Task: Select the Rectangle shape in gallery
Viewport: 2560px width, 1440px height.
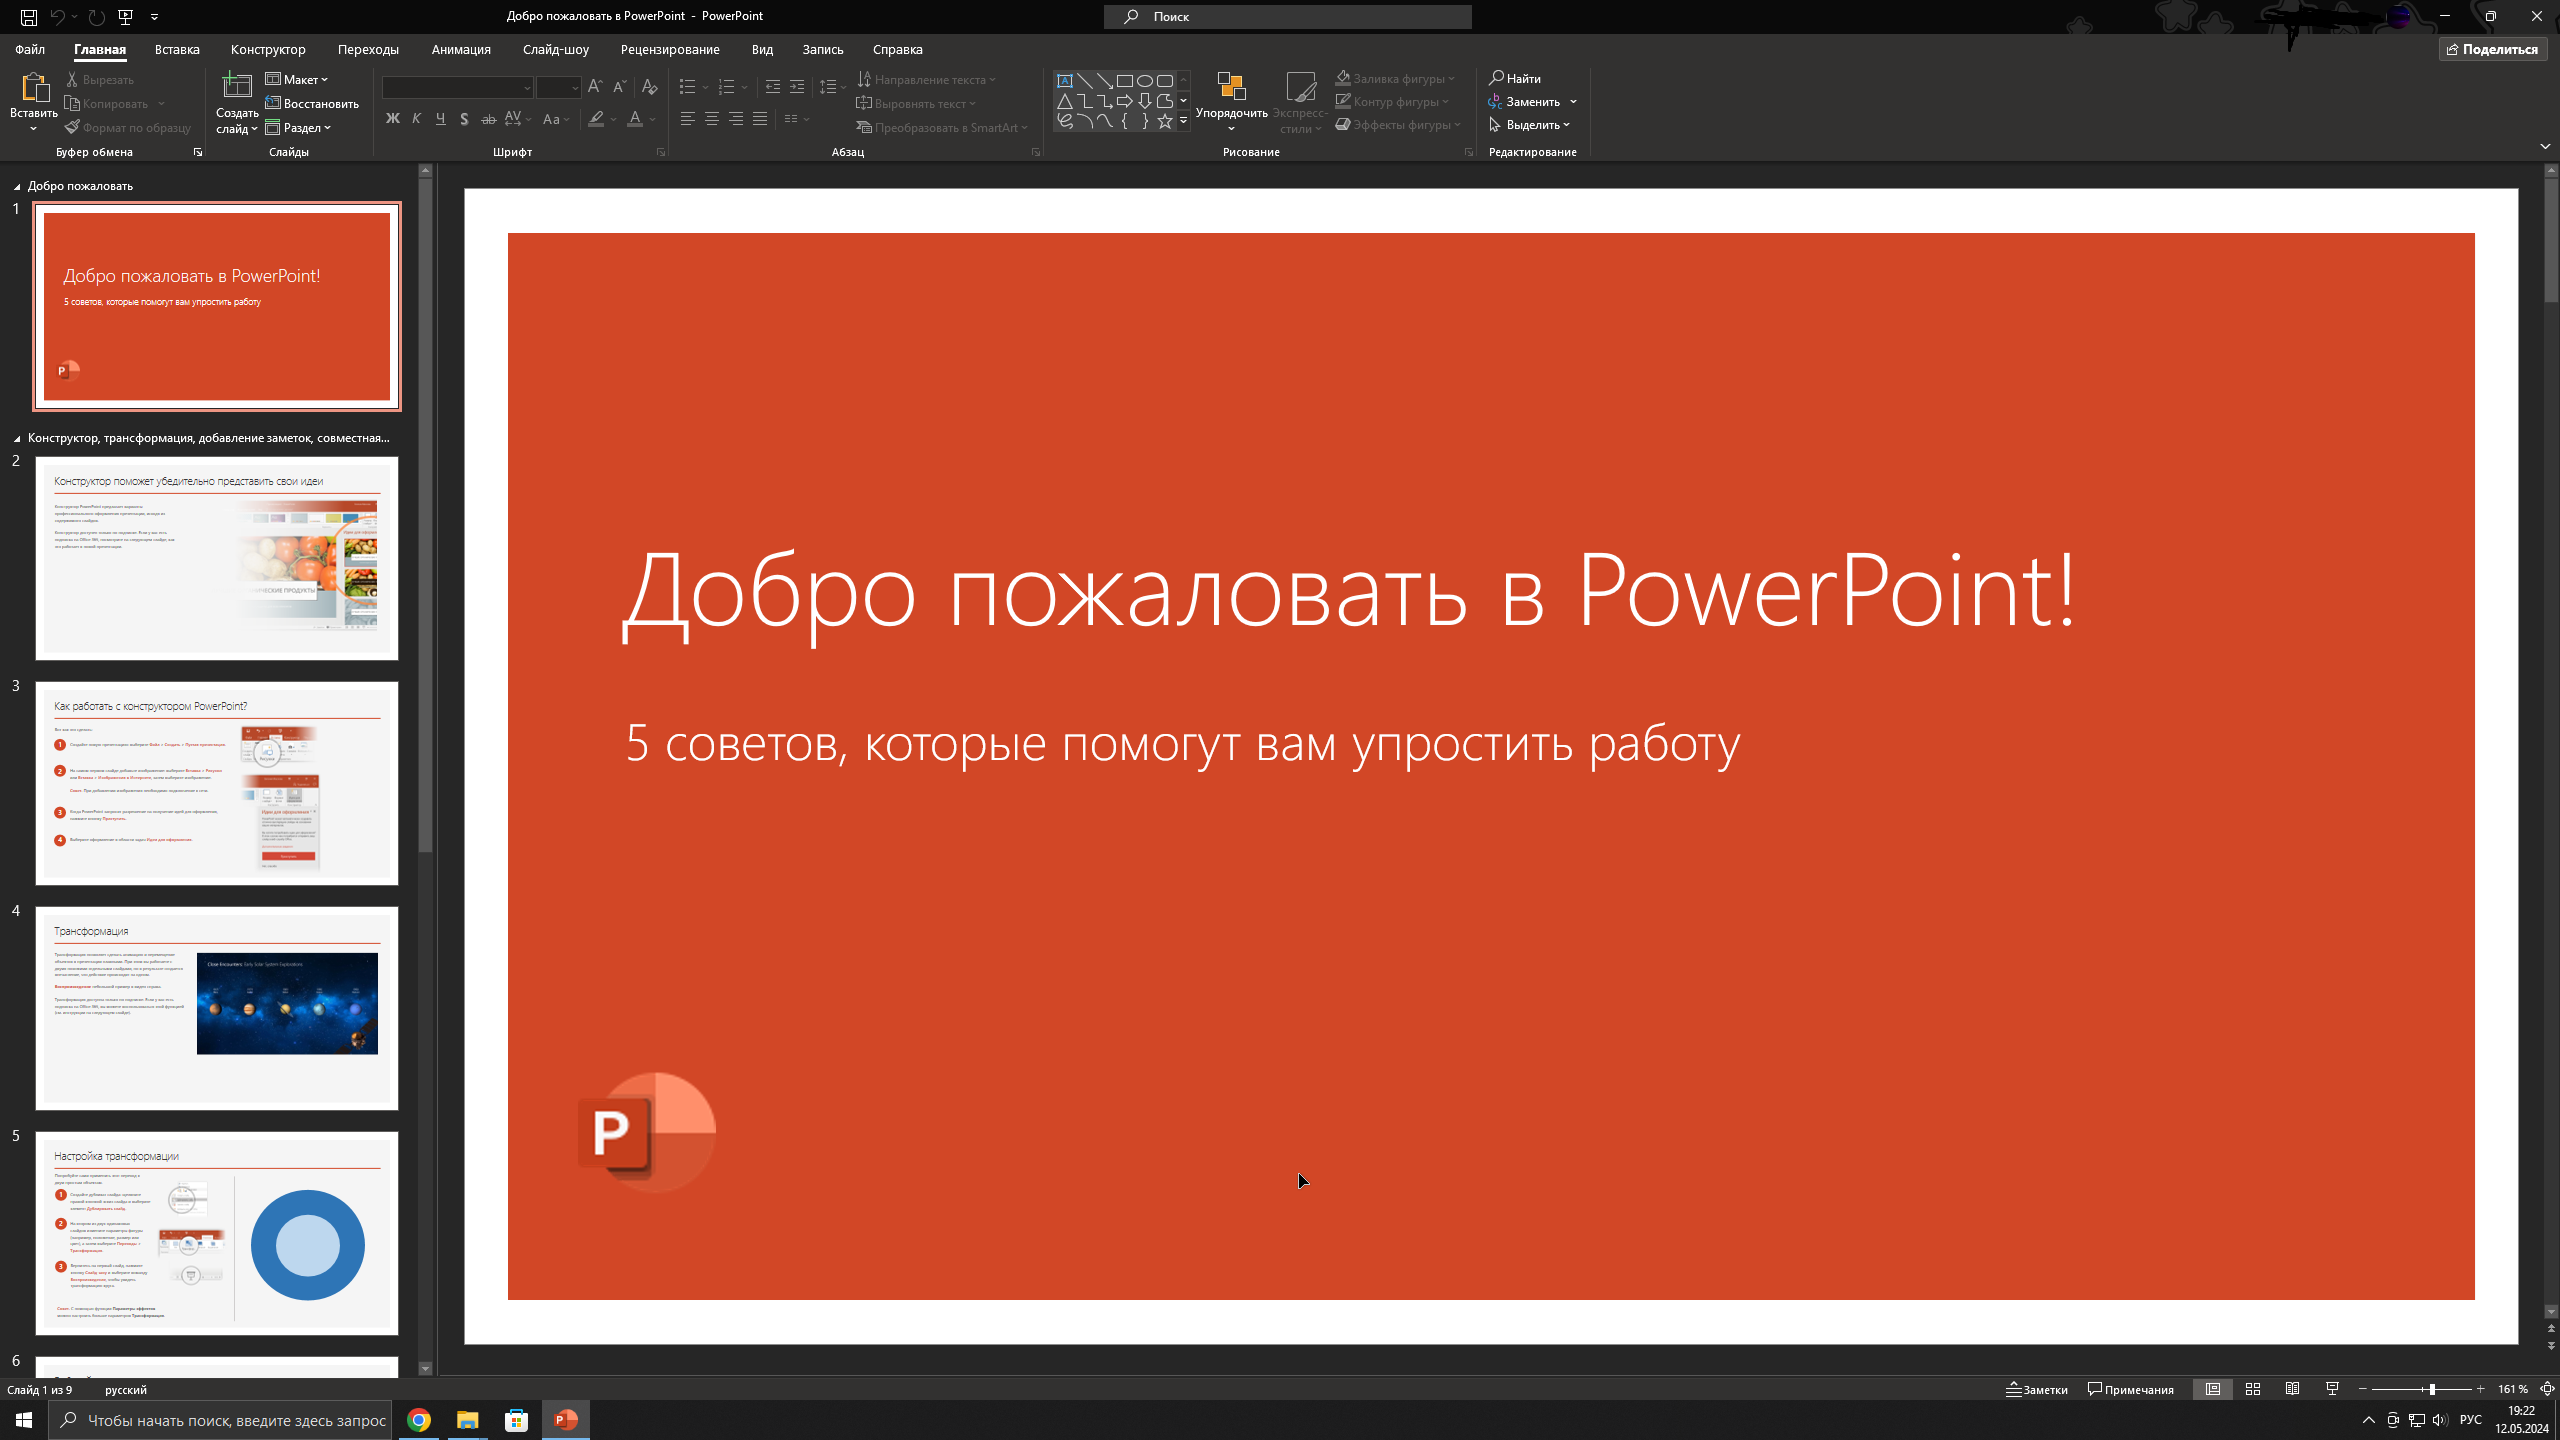Action: [x=1125, y=81]
